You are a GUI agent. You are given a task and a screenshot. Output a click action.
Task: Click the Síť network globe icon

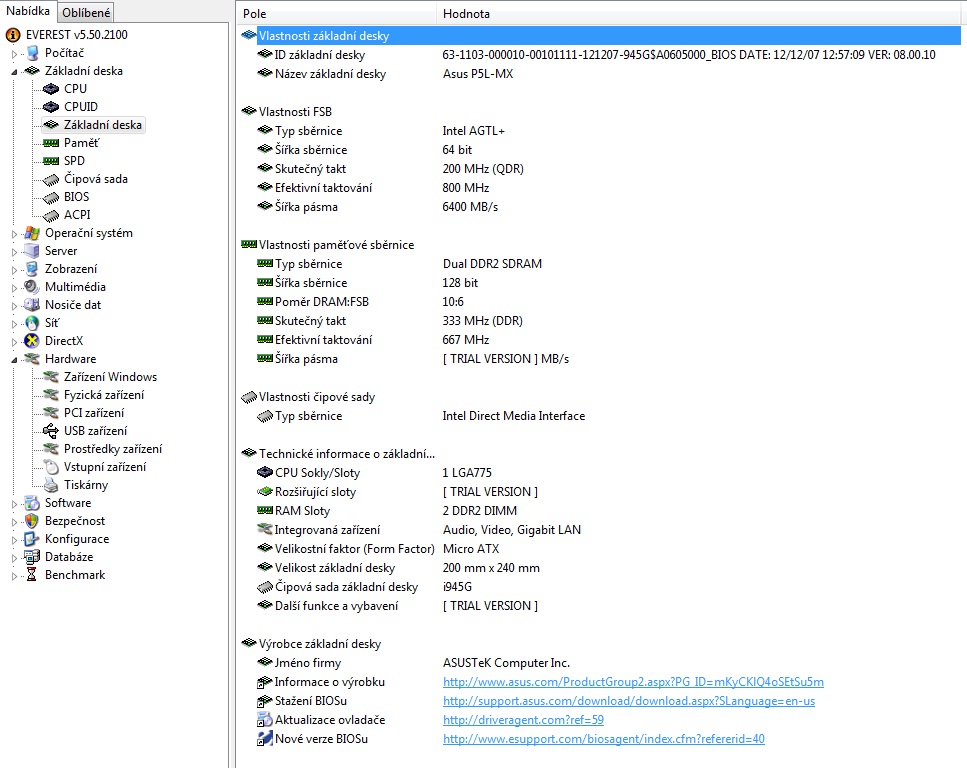[32, 323]
